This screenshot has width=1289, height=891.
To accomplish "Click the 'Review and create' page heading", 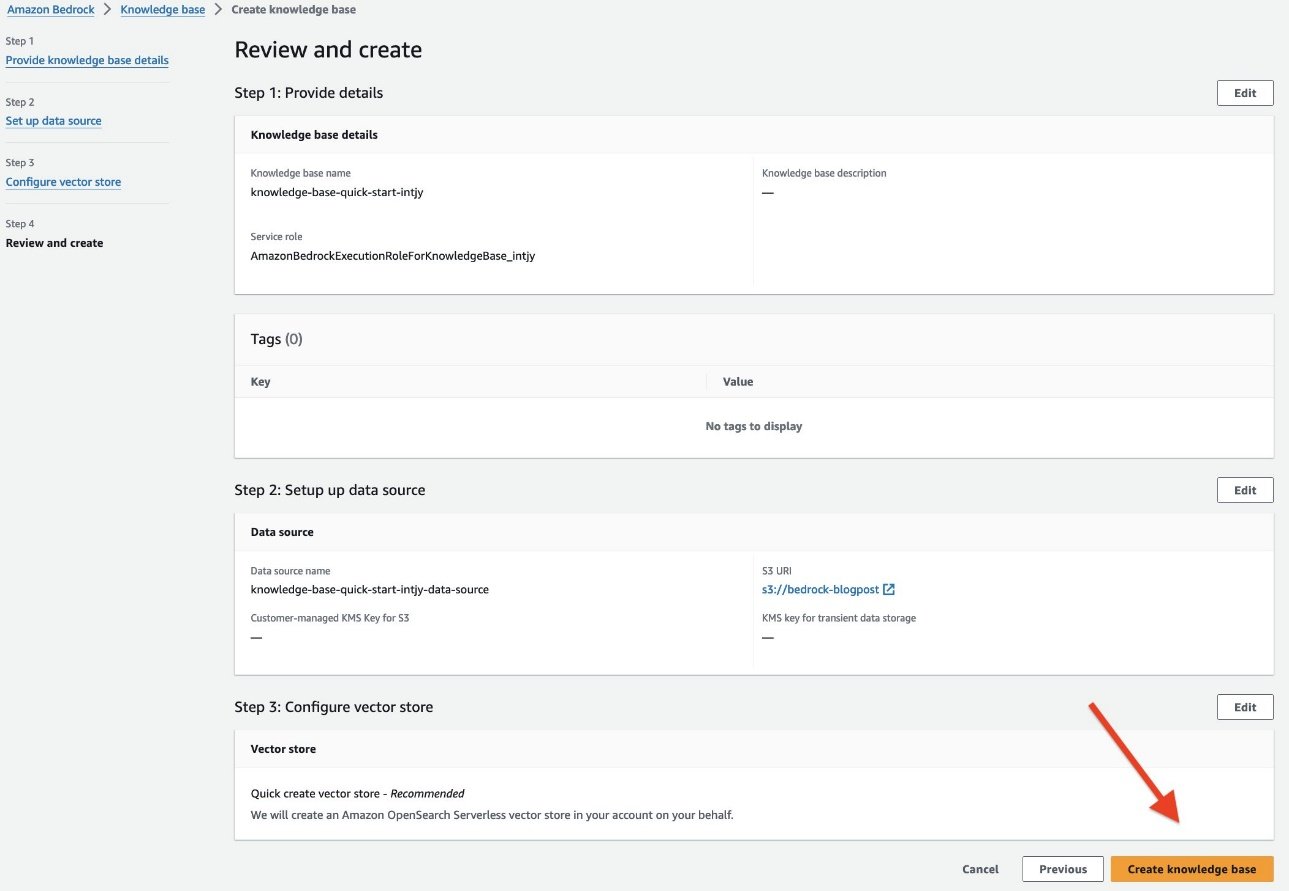I will 328,50.
